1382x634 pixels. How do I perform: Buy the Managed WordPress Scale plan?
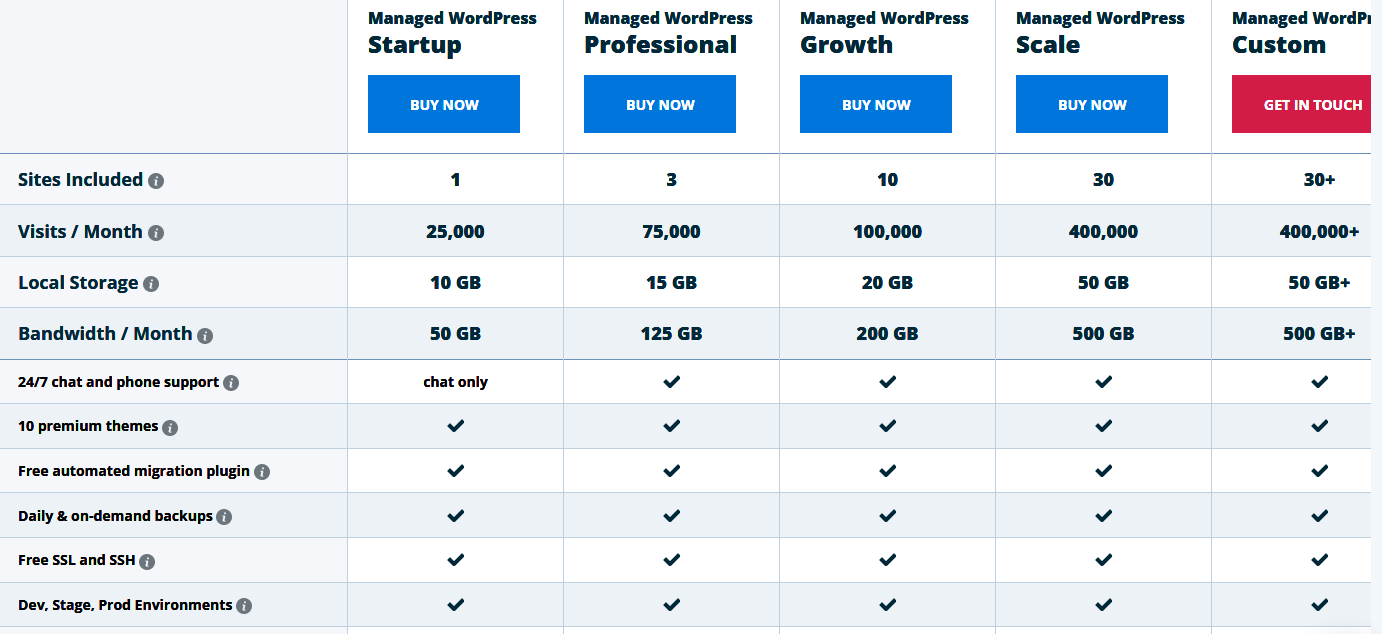[x=1092, y=104]
